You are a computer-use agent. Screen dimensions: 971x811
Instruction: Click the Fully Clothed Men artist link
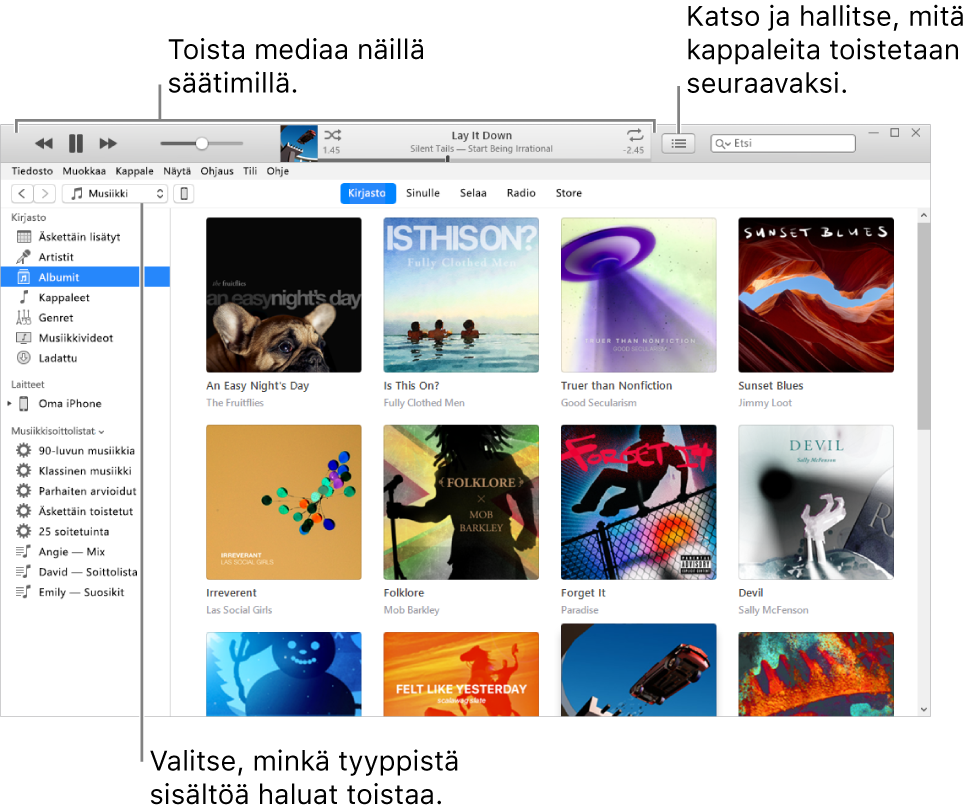(x=424, y=403)
